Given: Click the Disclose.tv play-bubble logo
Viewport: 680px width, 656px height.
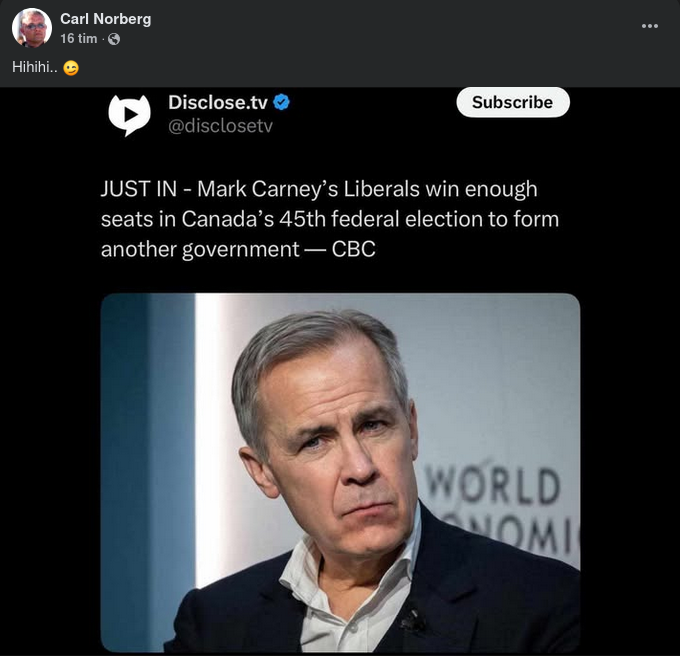Looking at the screenshot, I should point(129,114).
